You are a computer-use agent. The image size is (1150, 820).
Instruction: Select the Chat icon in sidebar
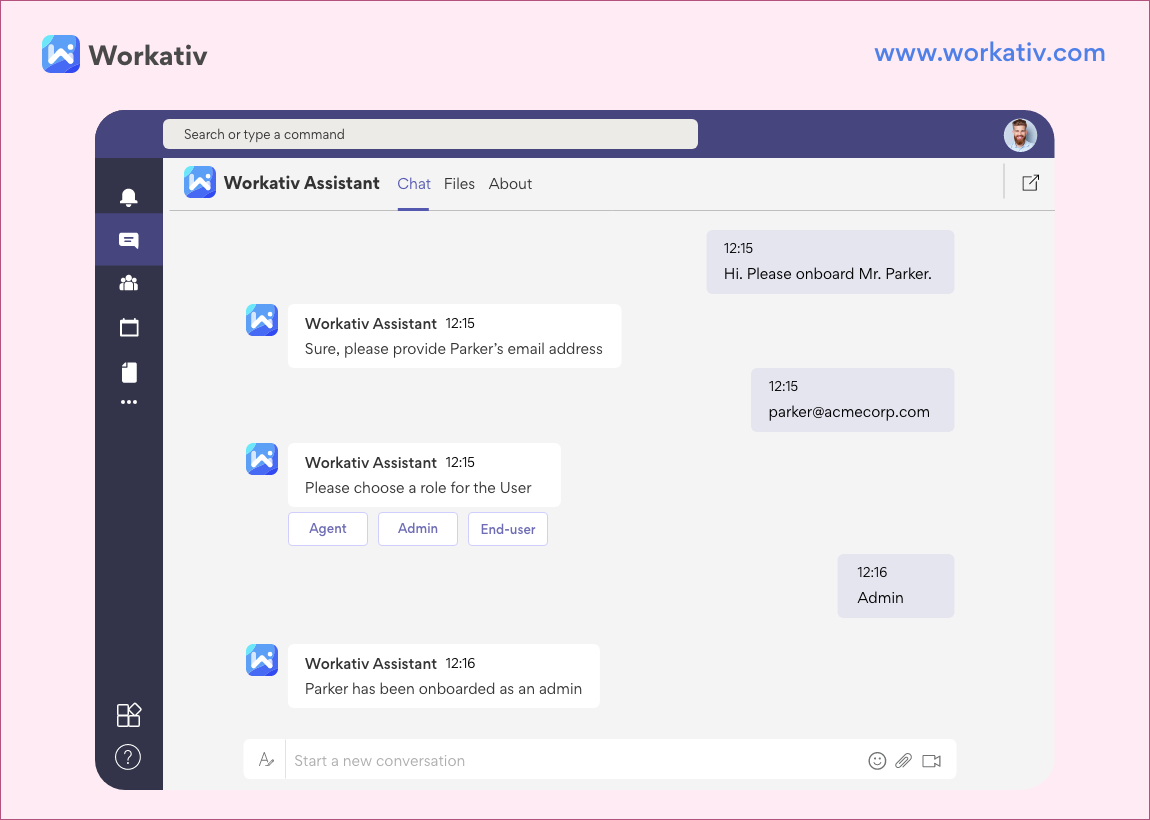[x=128, y=240]
